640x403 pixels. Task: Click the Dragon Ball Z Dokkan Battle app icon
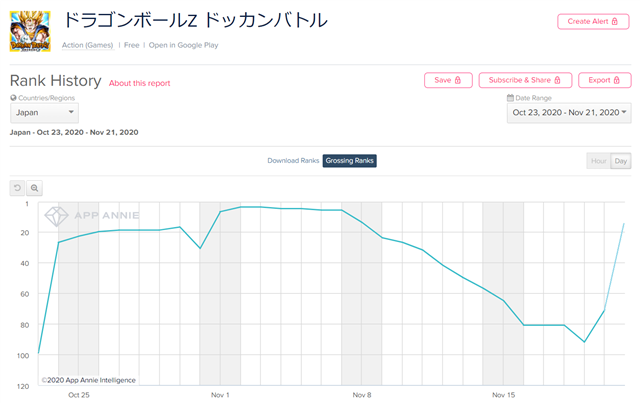(x=30, y=31)
